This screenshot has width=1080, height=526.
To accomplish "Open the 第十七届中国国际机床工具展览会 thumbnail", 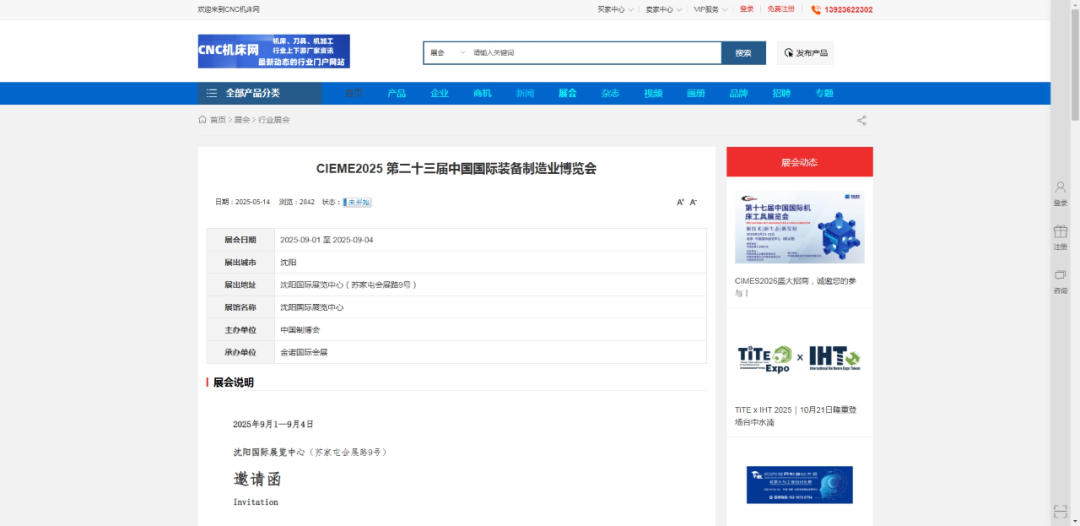I will coord(799,227).
